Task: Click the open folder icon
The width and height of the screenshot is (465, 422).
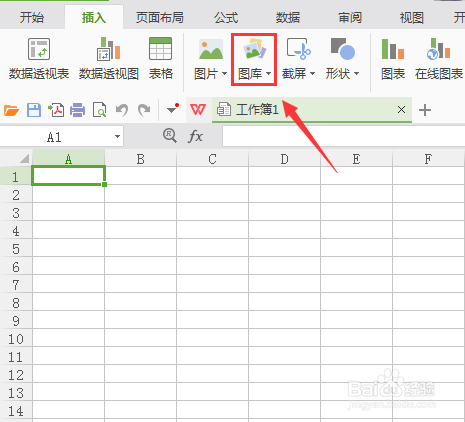Action: (x=11, y=110)
